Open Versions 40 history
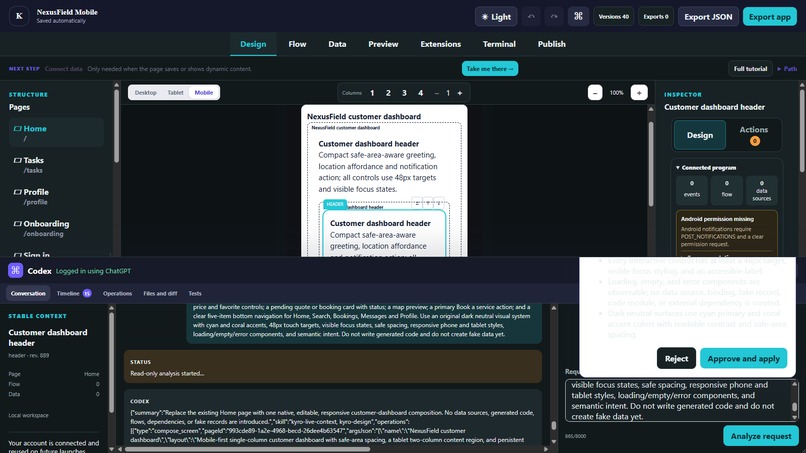806x453 pixels. pyautogui.click(x=613, y=16)
